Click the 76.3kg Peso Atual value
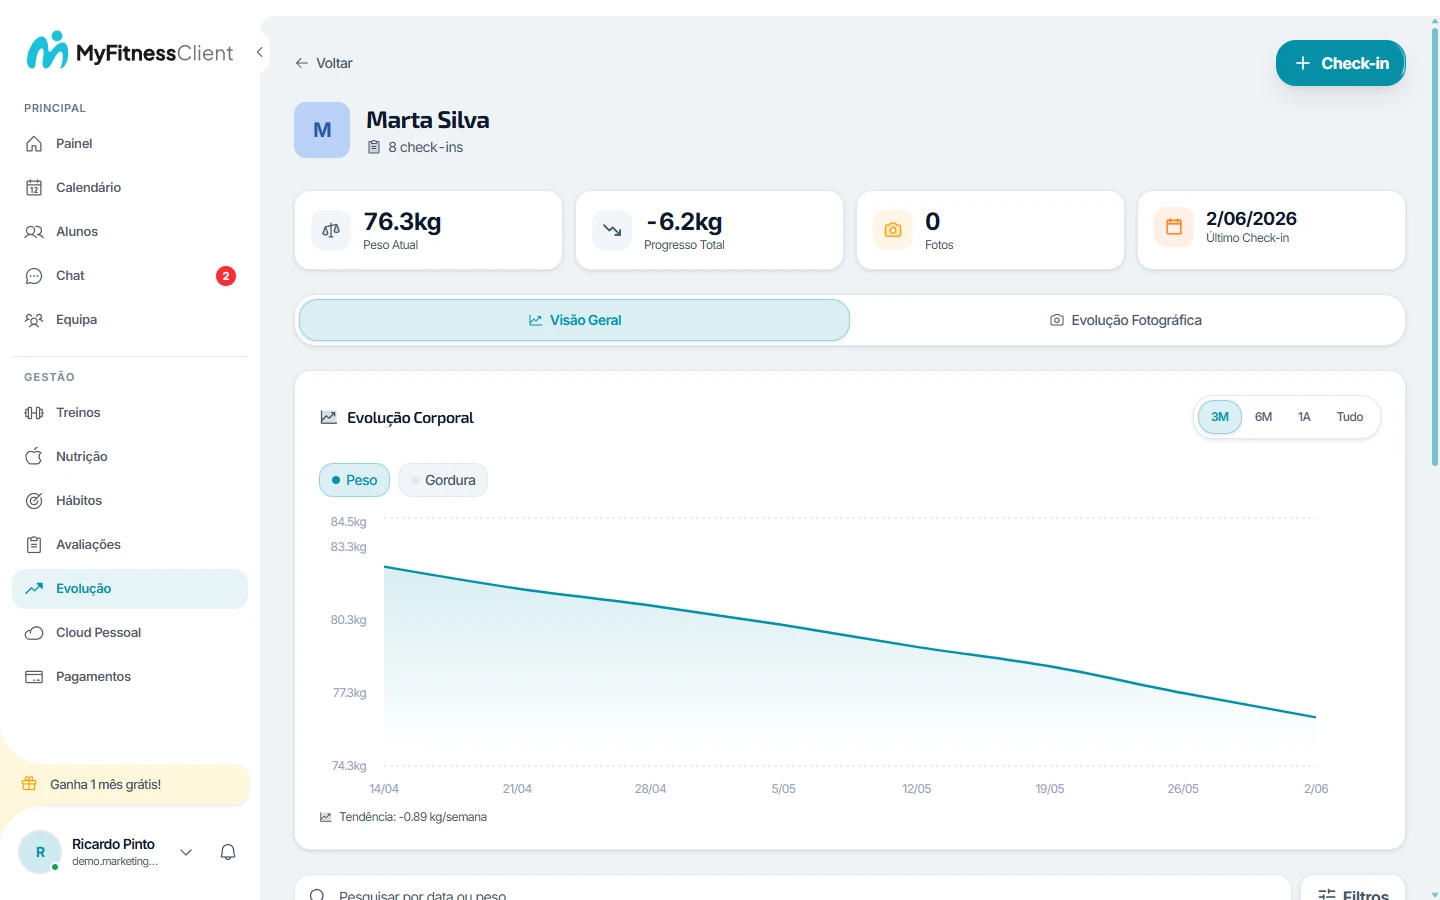This screenshot has height=900, width=1440. (x=402, y=221)
